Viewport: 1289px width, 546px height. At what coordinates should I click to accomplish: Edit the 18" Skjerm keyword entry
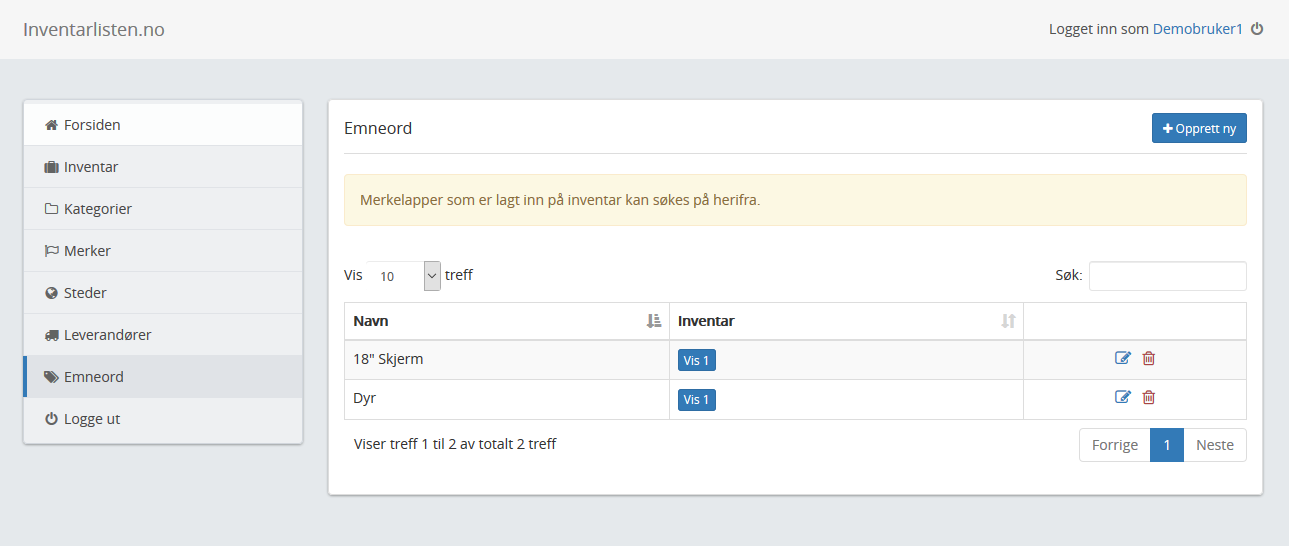tap(1123, 359)
